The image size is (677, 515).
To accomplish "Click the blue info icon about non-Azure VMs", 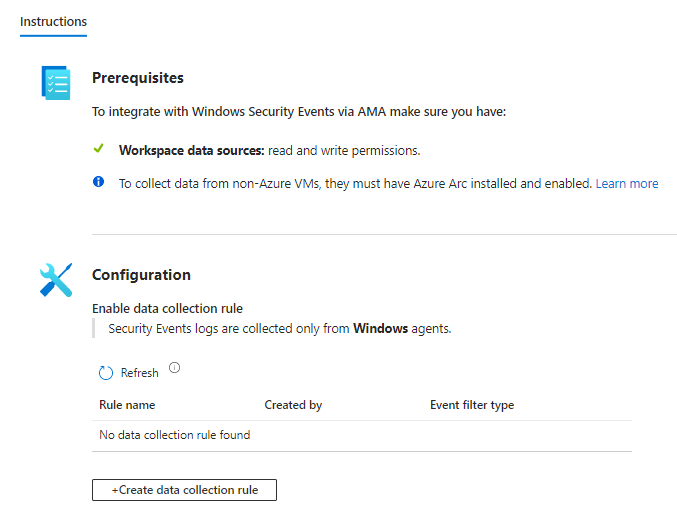I will coord(98,182).
